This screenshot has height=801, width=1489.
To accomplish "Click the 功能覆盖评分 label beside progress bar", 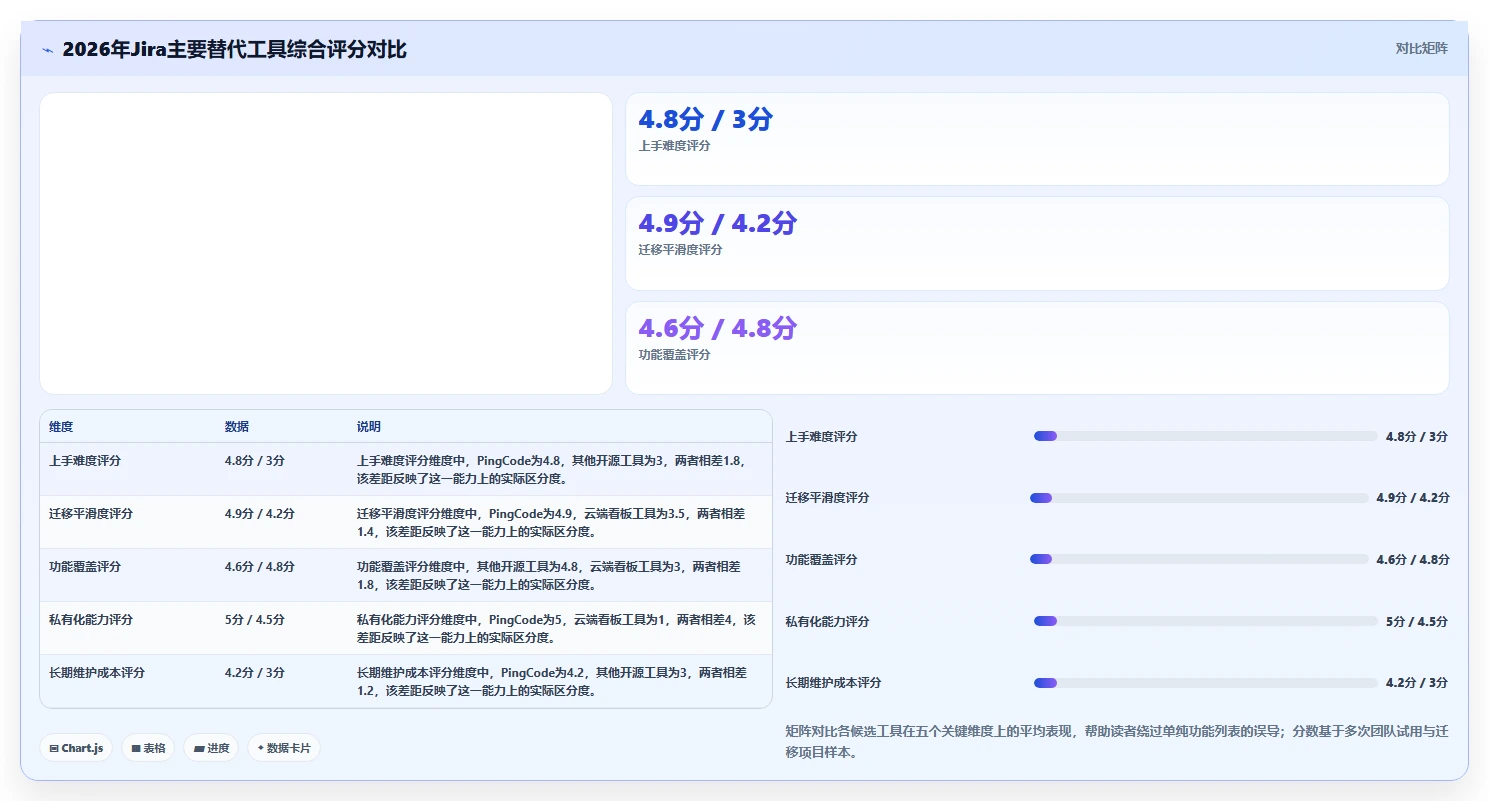I will (822, 560).
